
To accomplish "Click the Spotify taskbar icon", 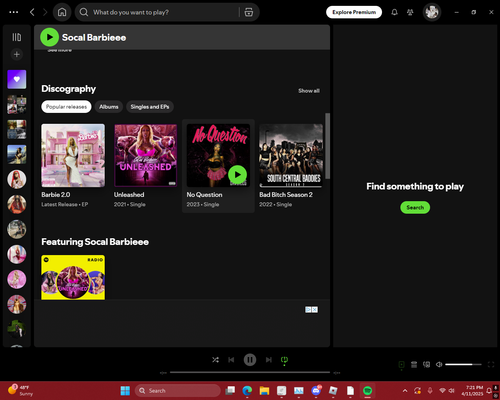I will tap(367, 390).
